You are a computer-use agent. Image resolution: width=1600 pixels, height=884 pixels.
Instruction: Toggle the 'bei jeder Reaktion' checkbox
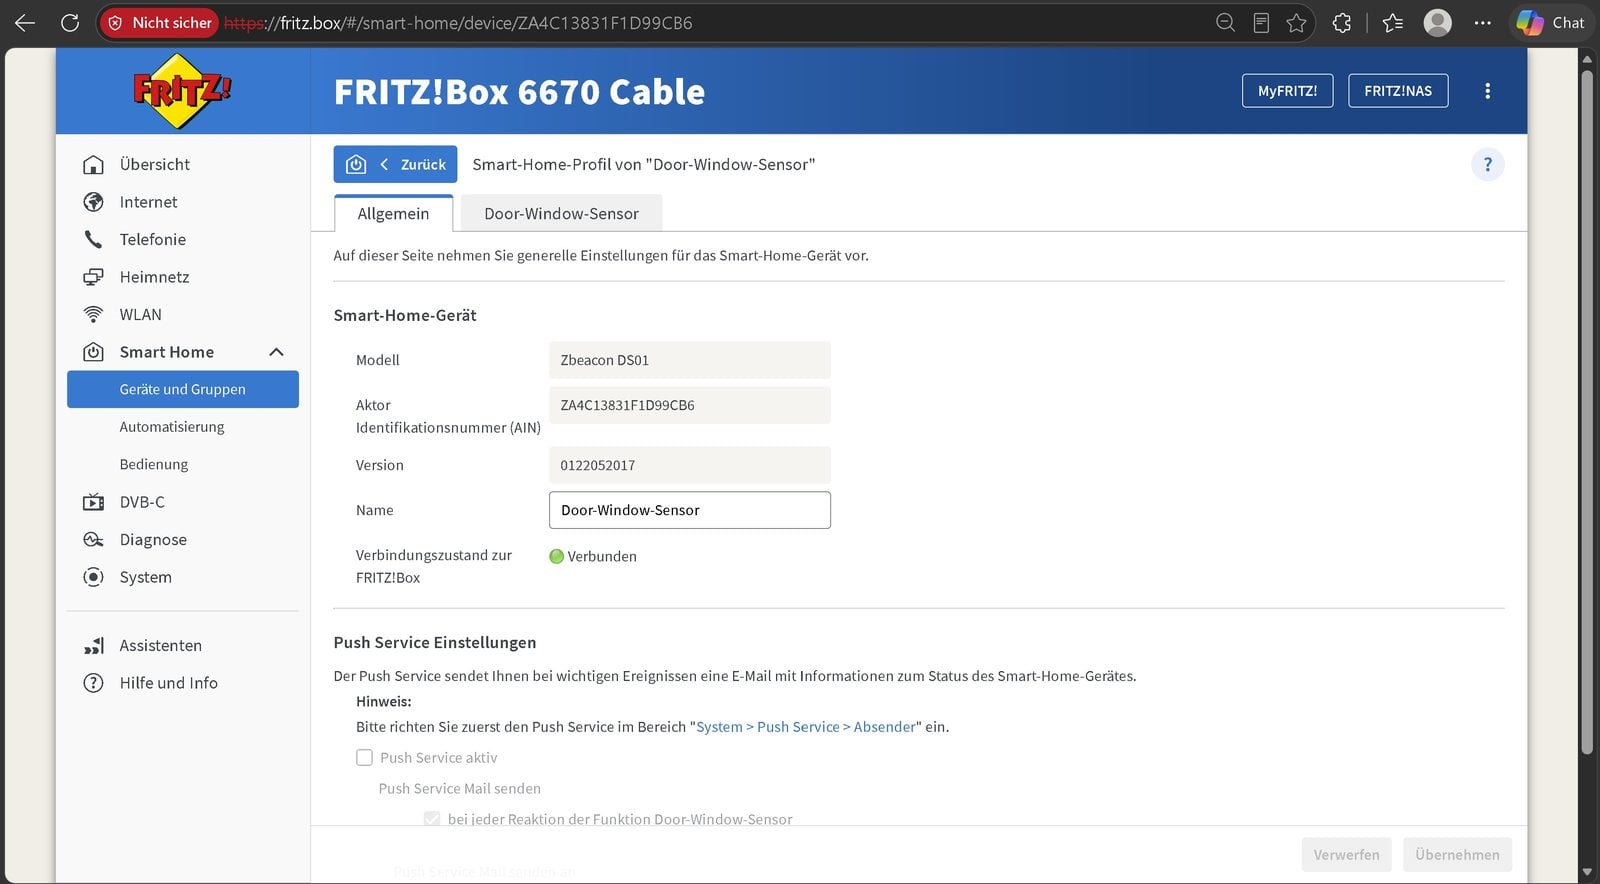click(x=432, y=819)
